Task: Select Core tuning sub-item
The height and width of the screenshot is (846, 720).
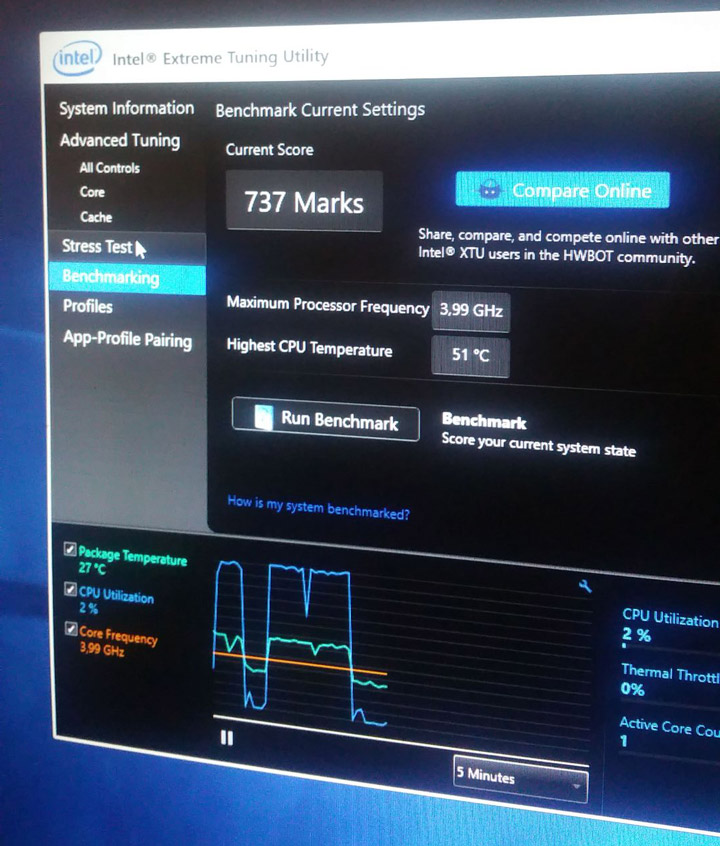Action: pos(92,192)
